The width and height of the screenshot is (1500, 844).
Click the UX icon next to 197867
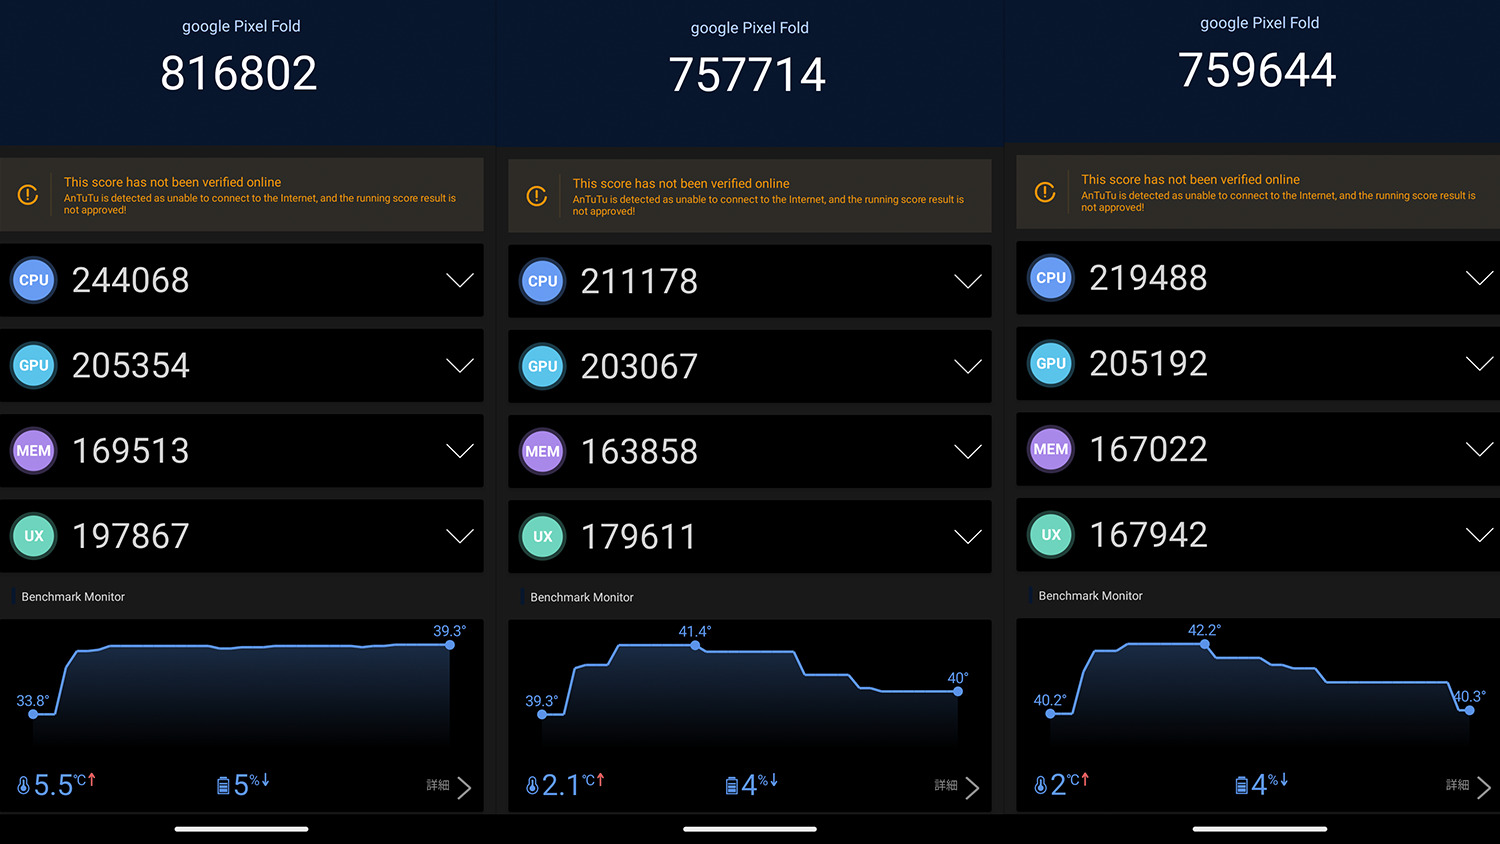(33, 536)
